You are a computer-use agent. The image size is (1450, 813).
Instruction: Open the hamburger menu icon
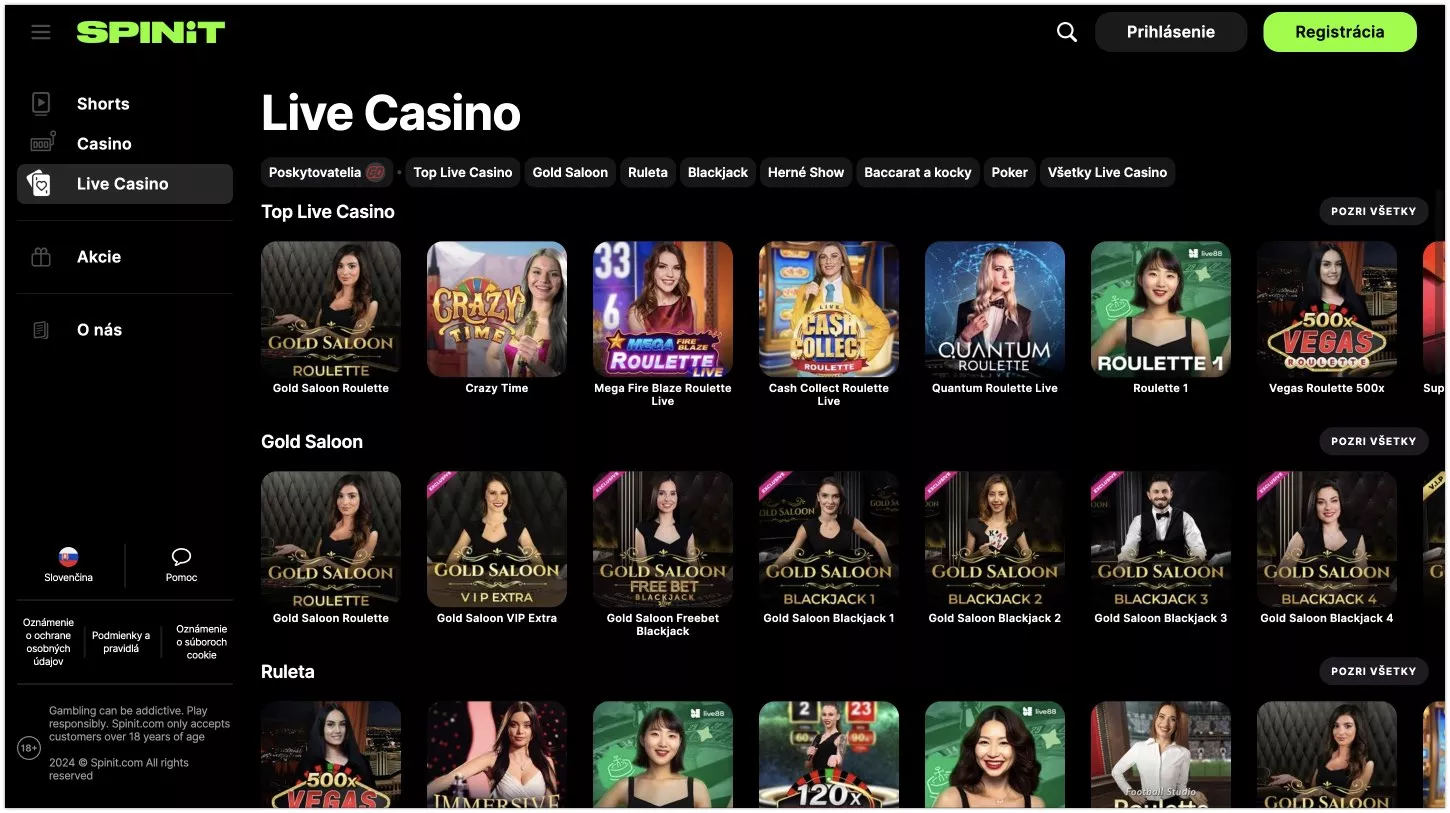[x=41, y=32]
